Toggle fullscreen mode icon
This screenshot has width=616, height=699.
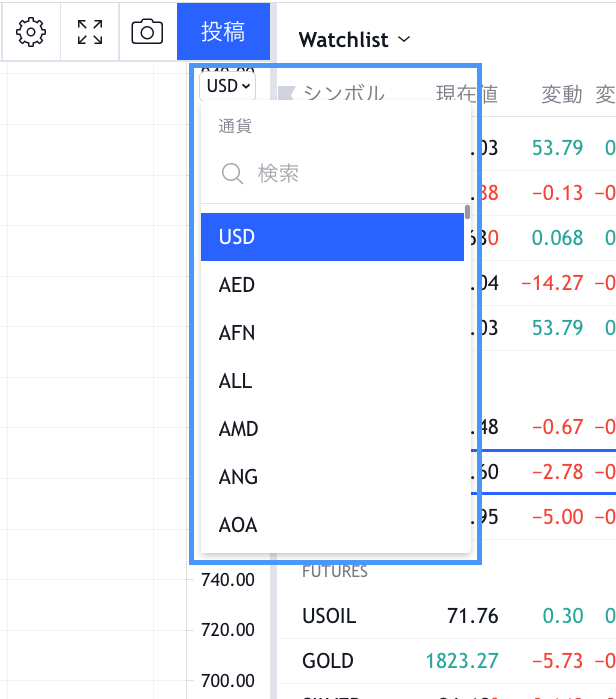90,33
